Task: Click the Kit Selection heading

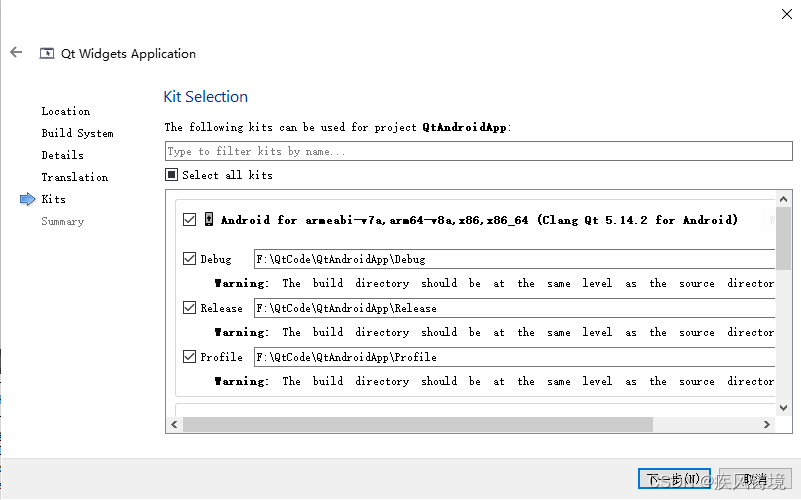Action: point(205,97)
